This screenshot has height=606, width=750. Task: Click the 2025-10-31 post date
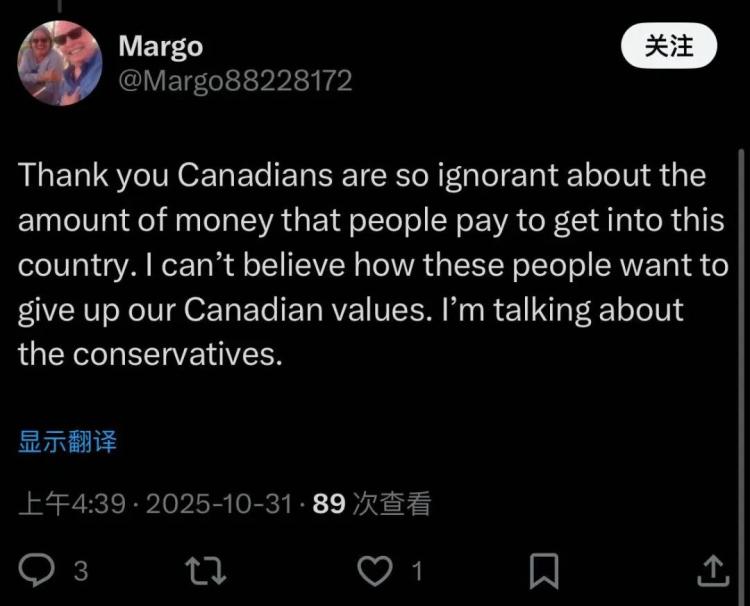220,505
